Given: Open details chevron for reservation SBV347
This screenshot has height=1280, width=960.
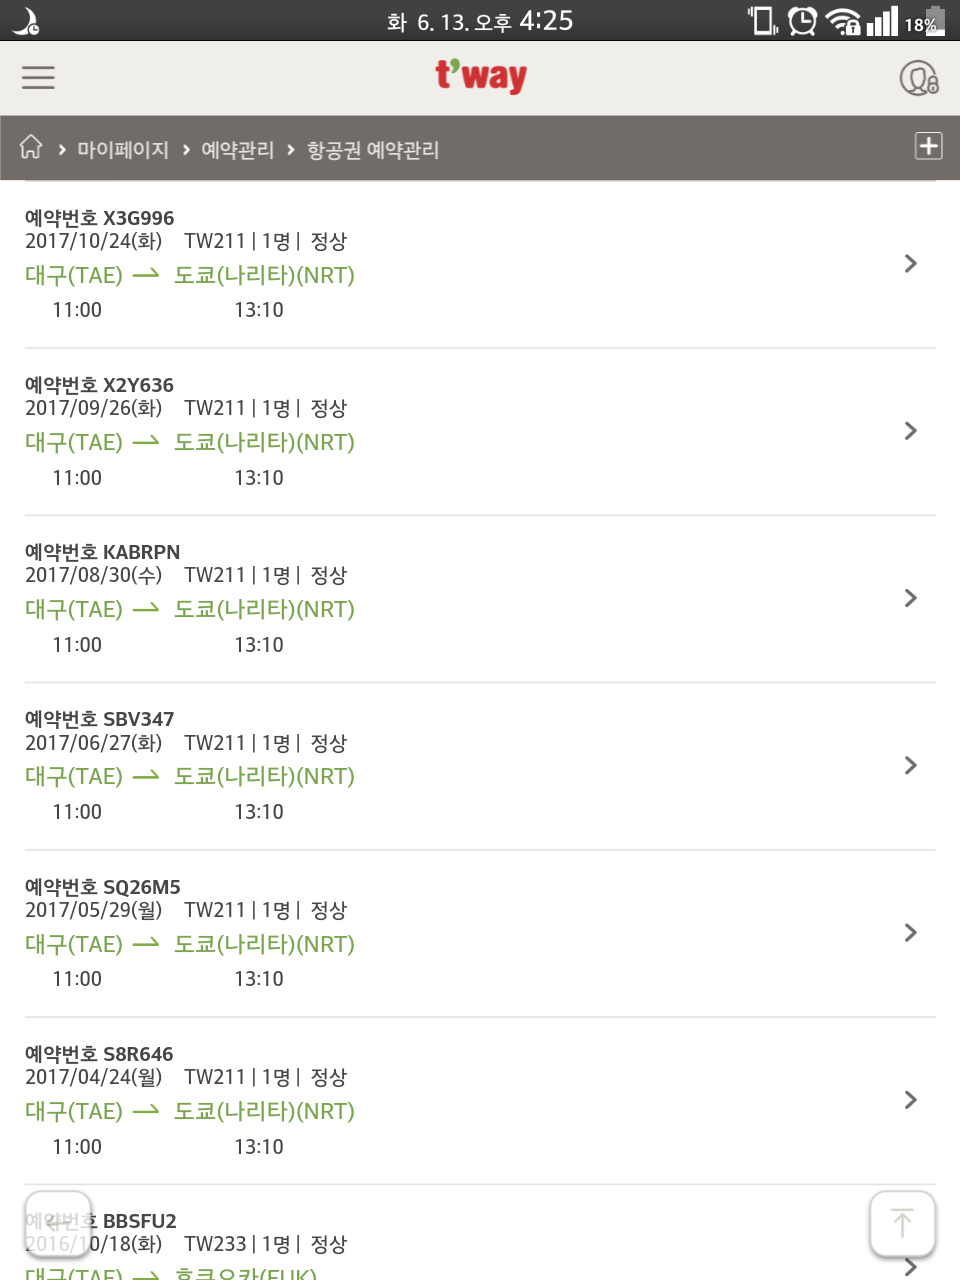Looking at the screenshot, I should pyautogui.click(x=910, y=765).
